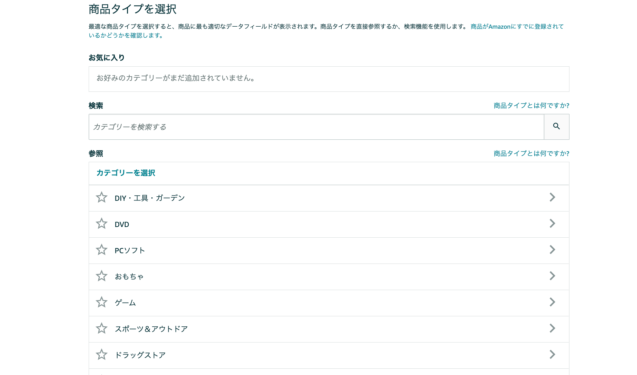The height and width of the screenshot is (375, 637).
Task: Open スポーツ&アウトドア chevron arrow
Action: pyautogui.click(x=552, y=328)
